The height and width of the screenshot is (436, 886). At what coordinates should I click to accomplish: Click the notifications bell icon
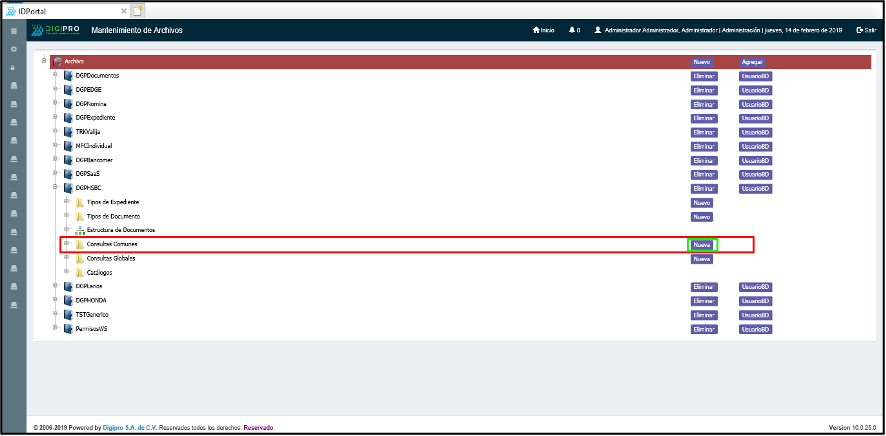pos(572,31)
